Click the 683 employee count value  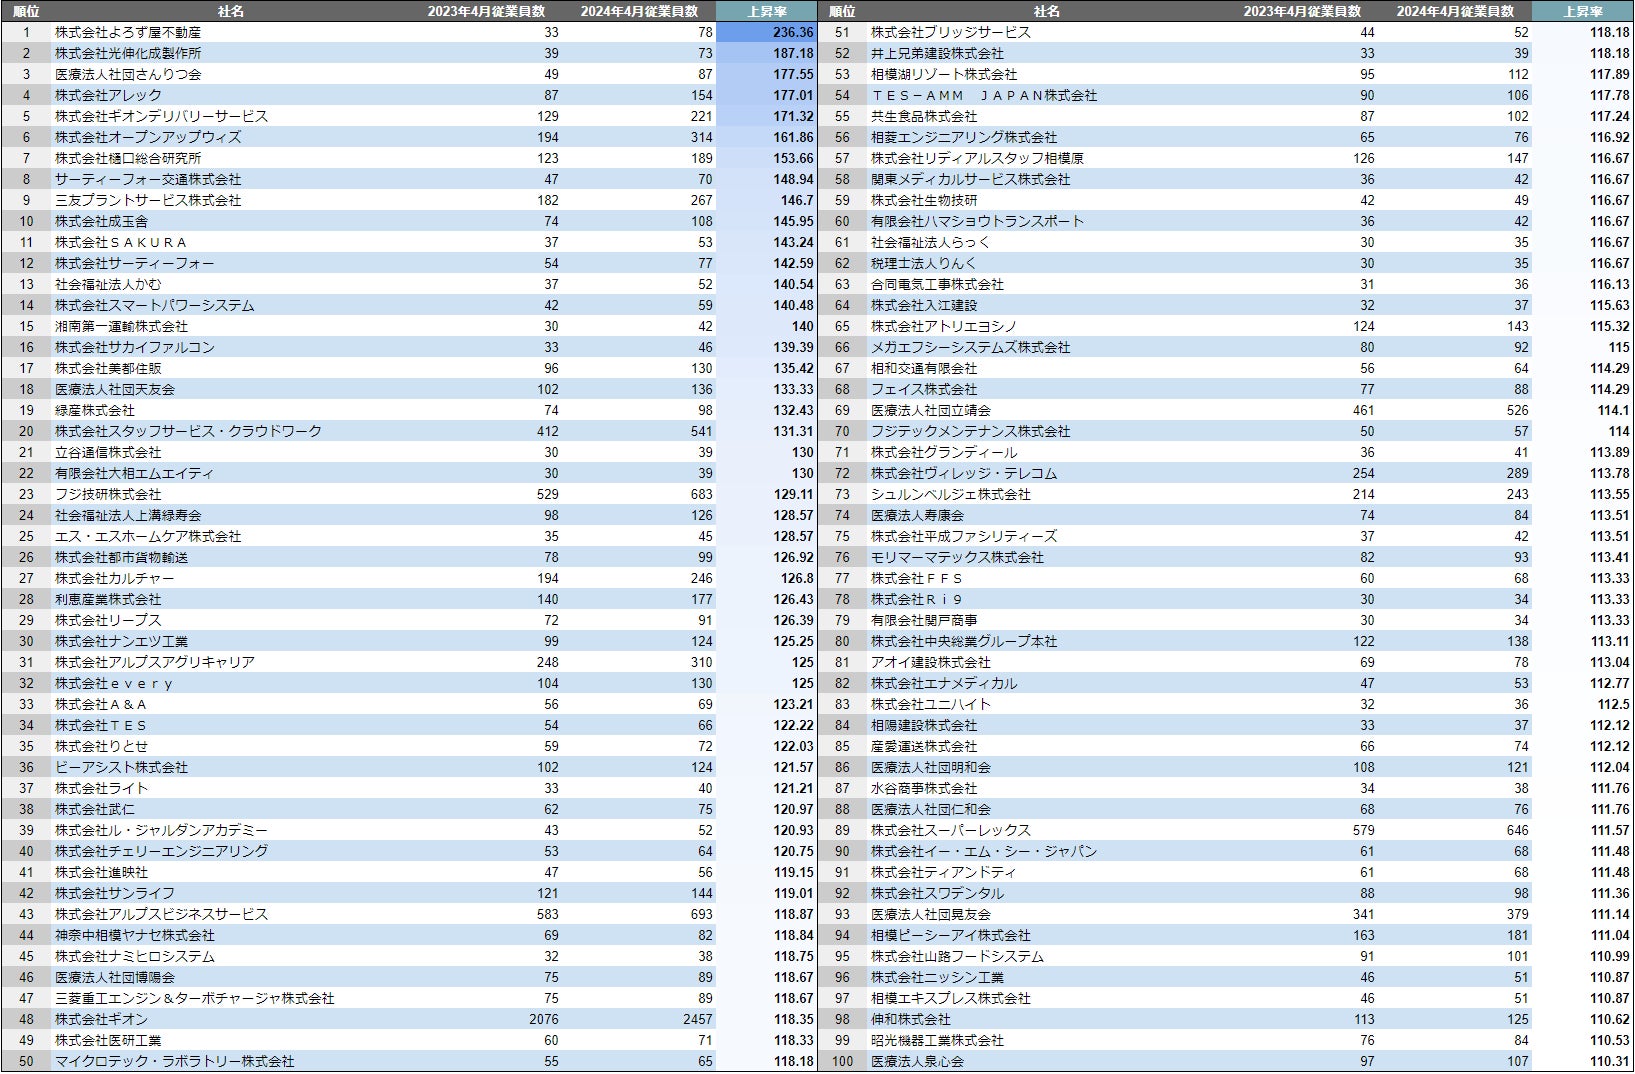coord(701,494)
